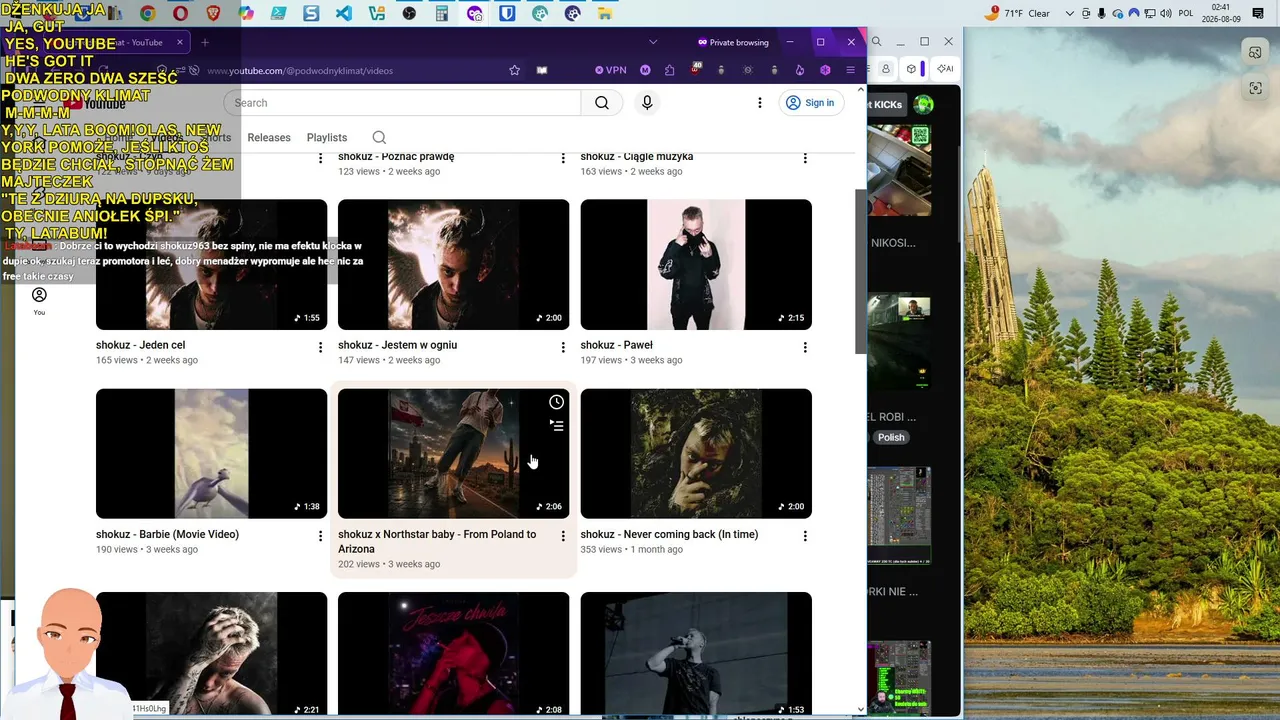This screenshot has height=720, width=1280.
Task: Bookmark this page with the star icon
Action: click(x=514, y=70)
